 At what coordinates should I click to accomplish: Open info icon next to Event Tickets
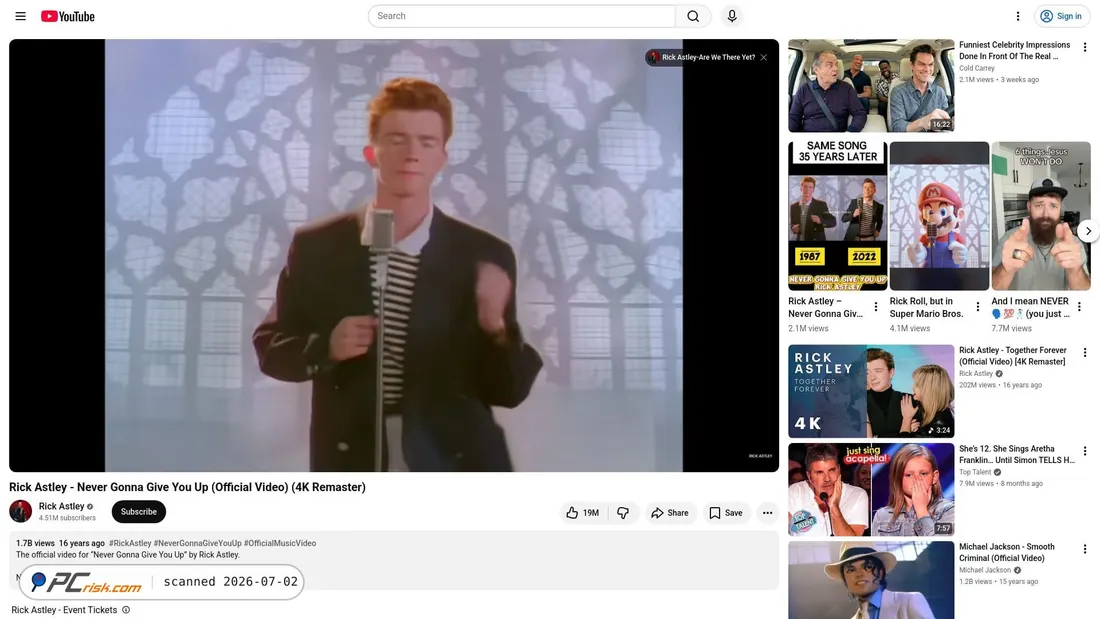pos(126,610)
